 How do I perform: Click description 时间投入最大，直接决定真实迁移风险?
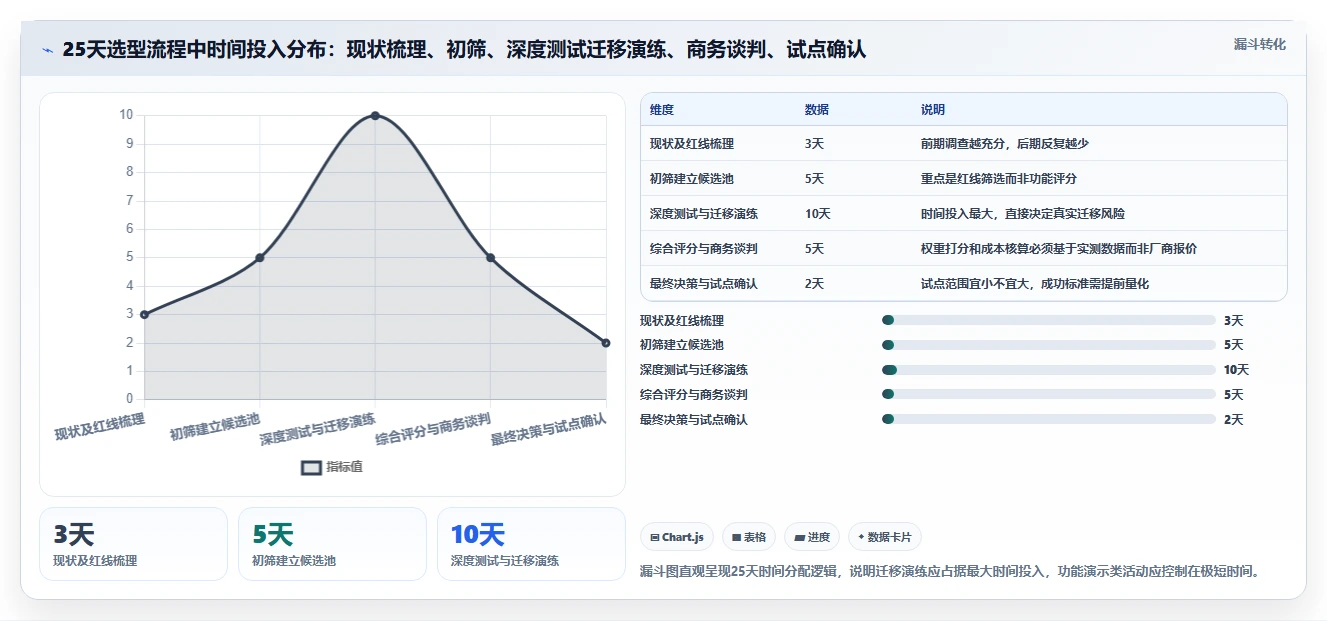(1023, 214)
